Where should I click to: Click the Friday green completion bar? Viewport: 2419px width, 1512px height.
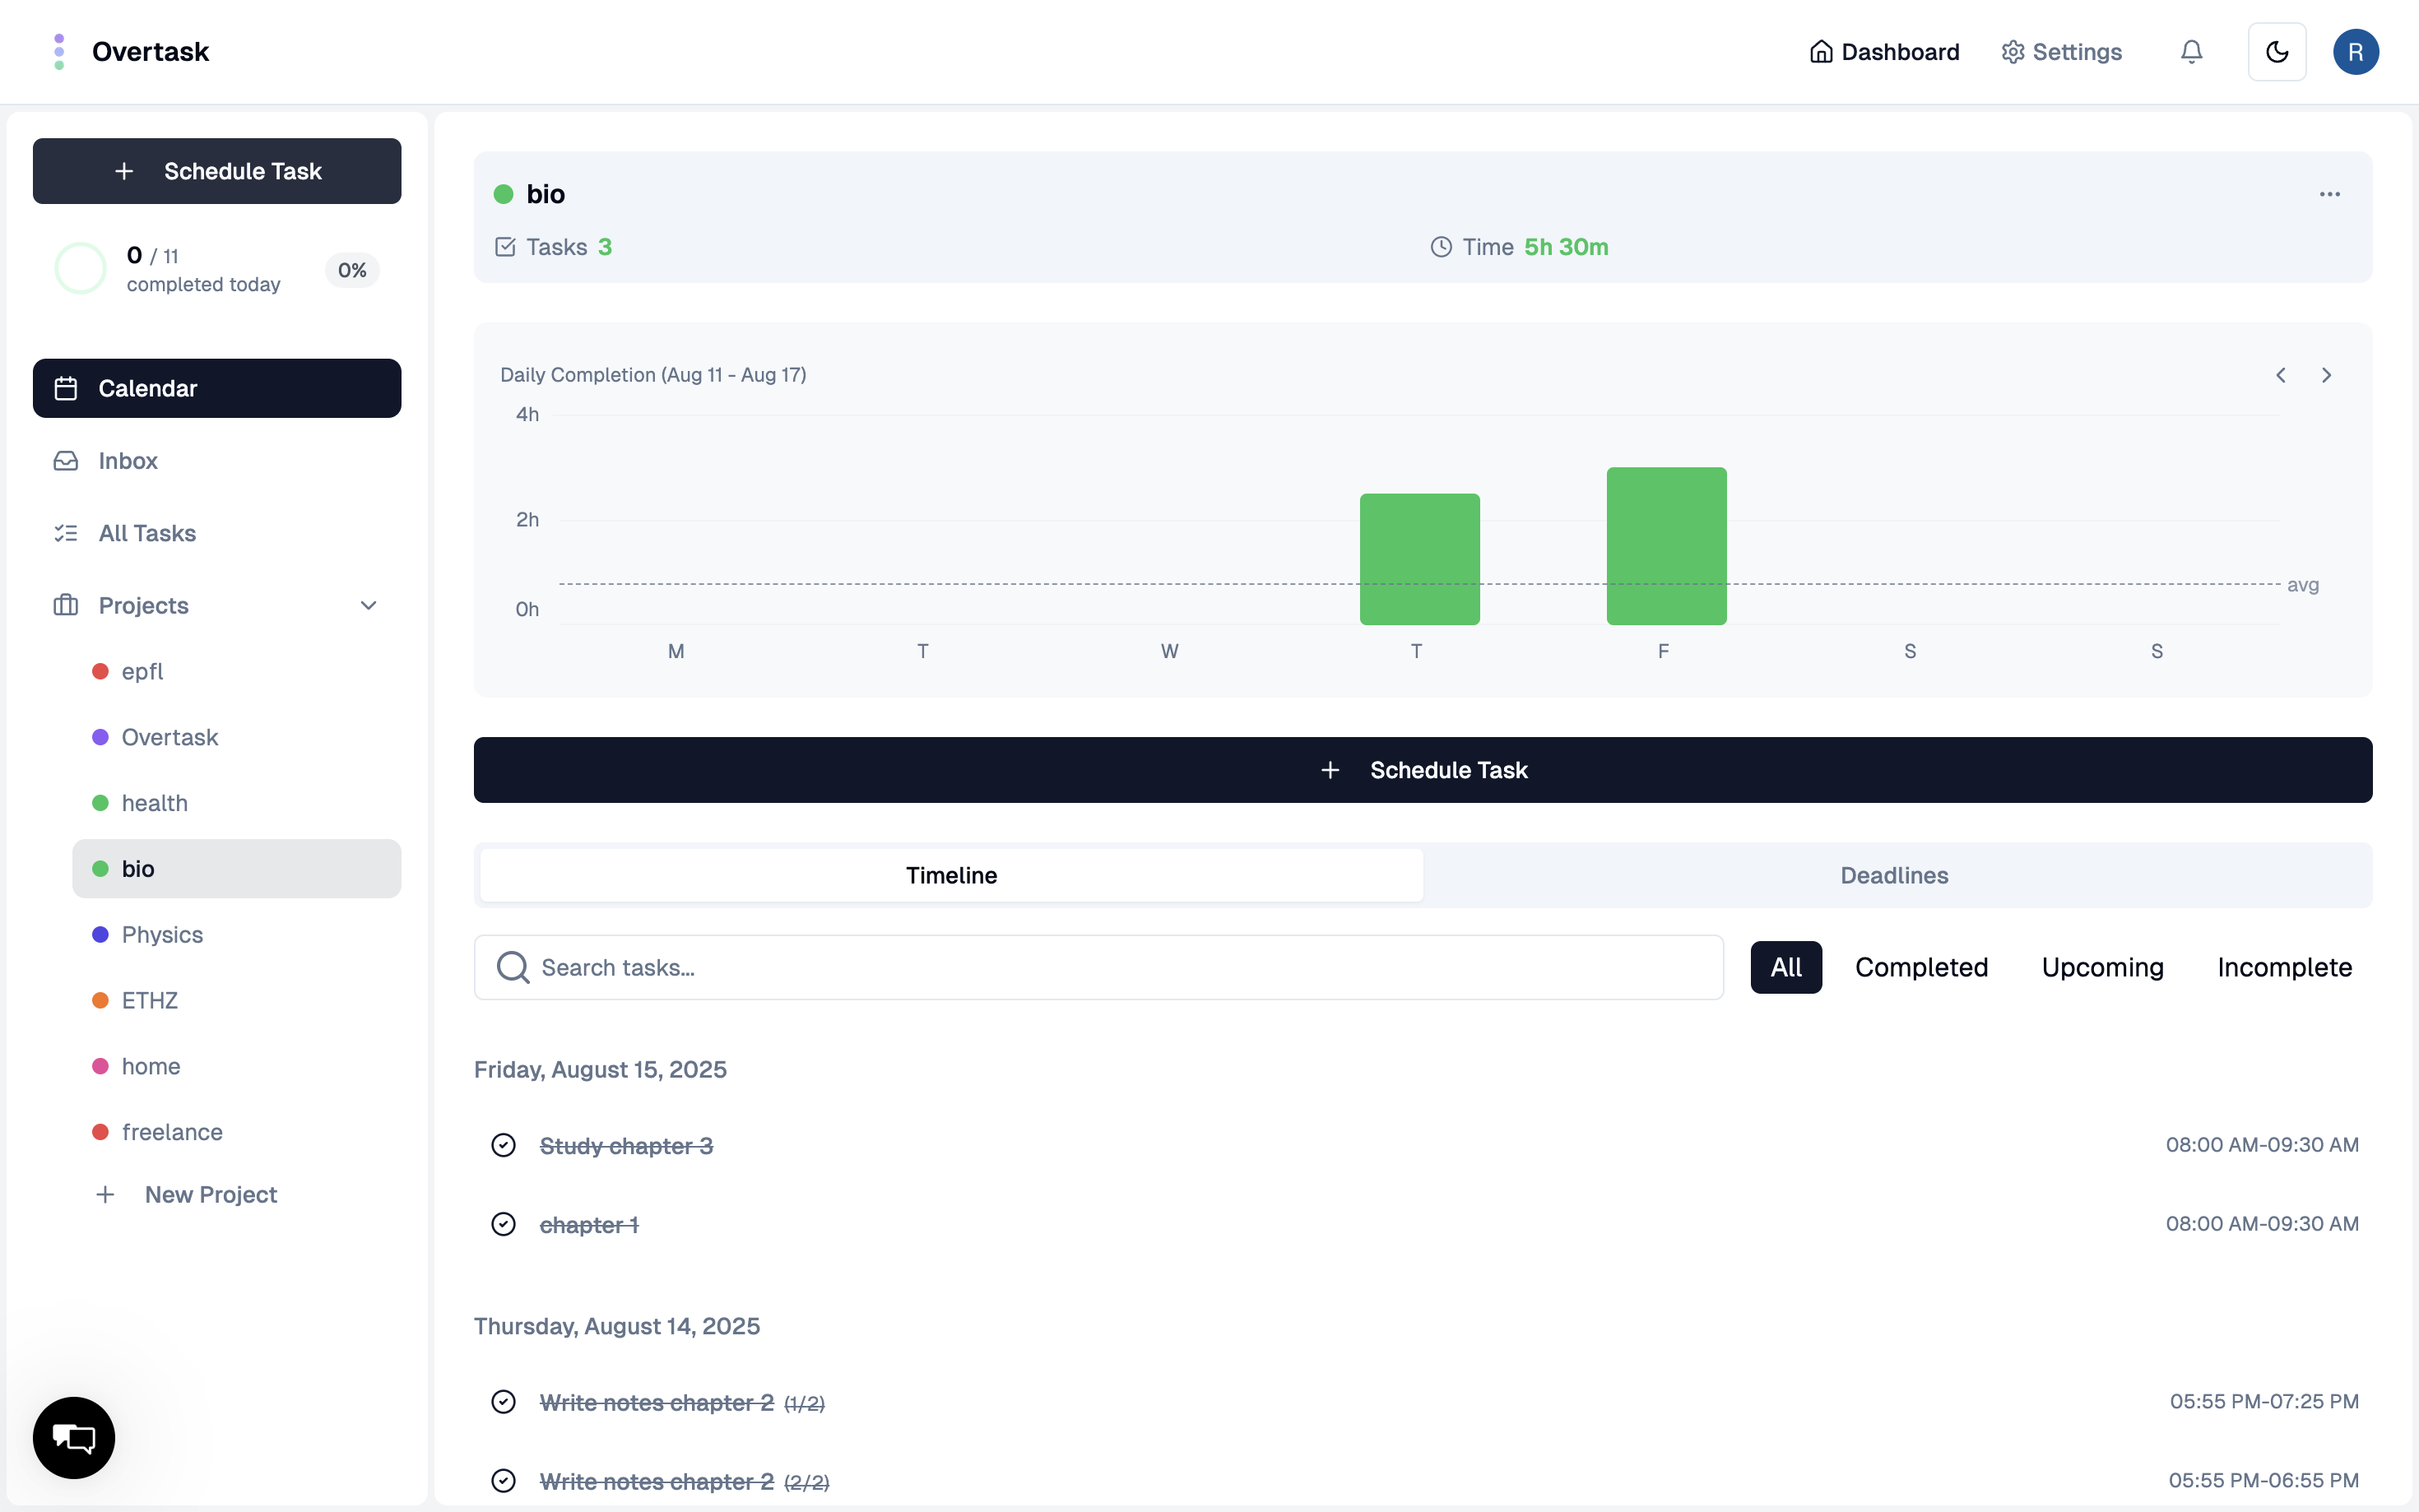[1666, 546]
